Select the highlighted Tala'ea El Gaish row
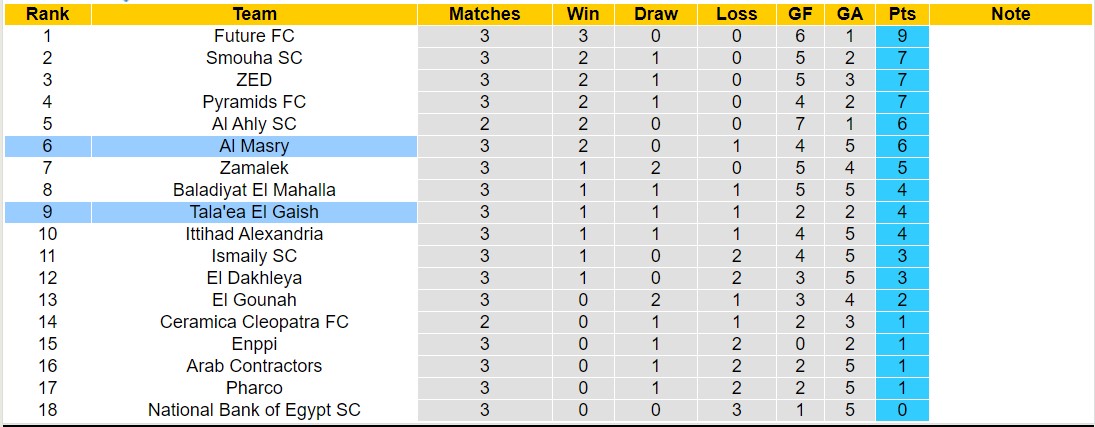1095x427 pixels. 254,212
